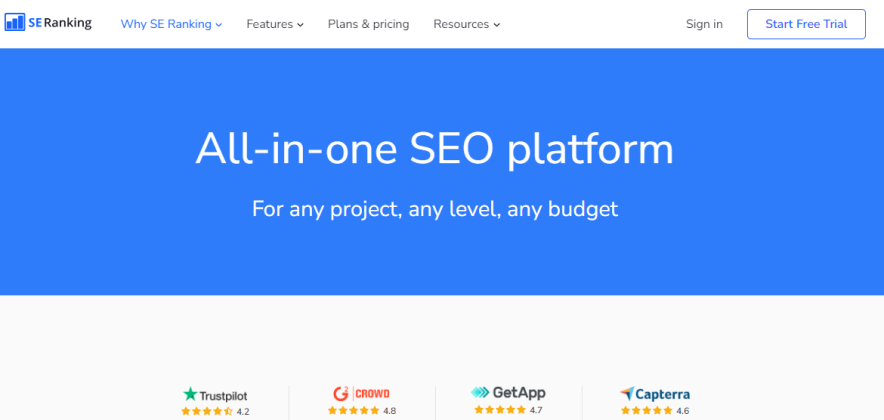This screenshot has height=420, width=884.
Task: Click the G2 Crowd star rating
Action: 353,411
